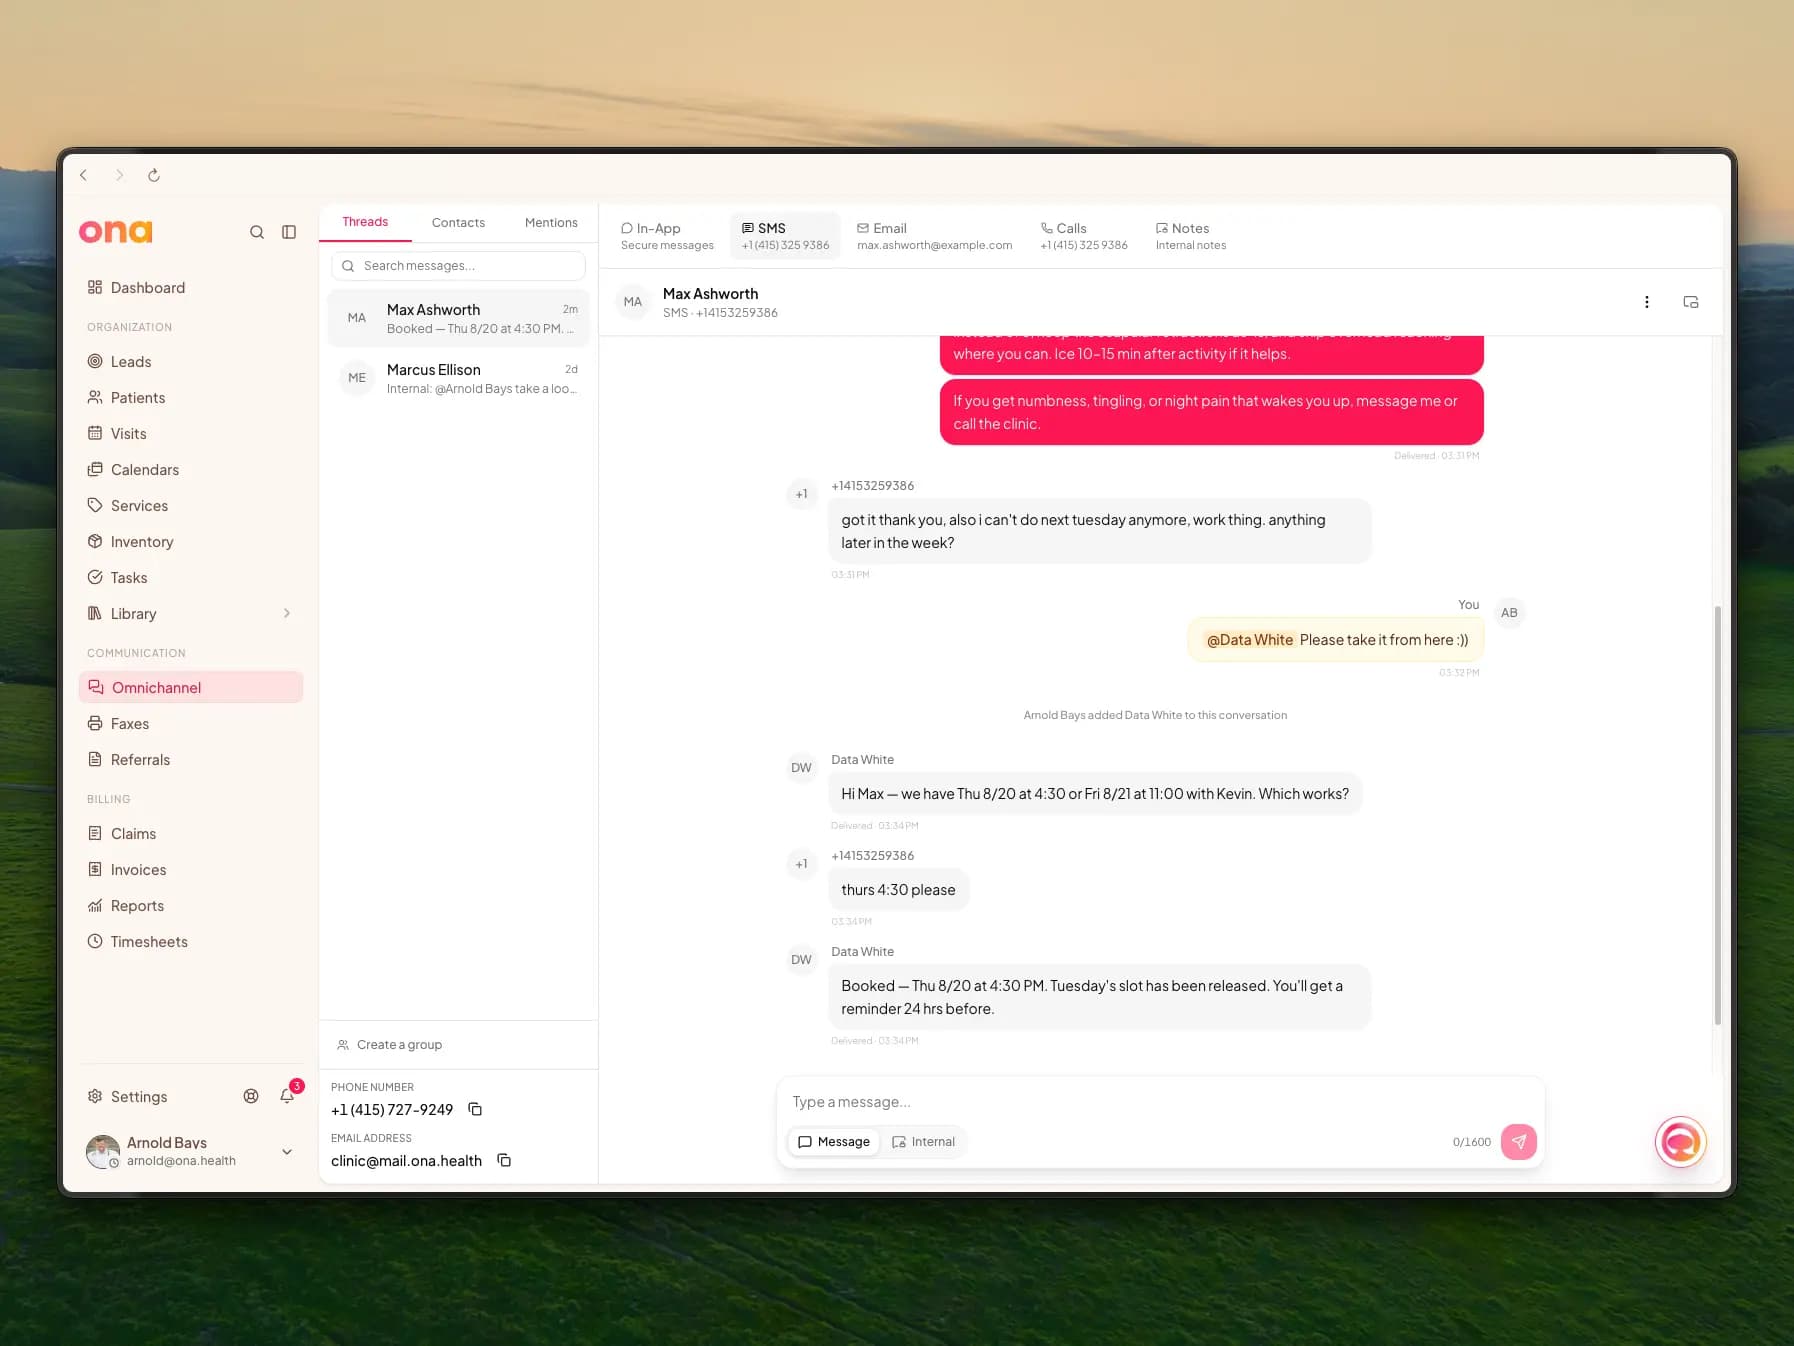The width and height of the screenshot is (1794, 1346).
Task: Click the DW avatar beside Booked message
Action: point(801,960)
